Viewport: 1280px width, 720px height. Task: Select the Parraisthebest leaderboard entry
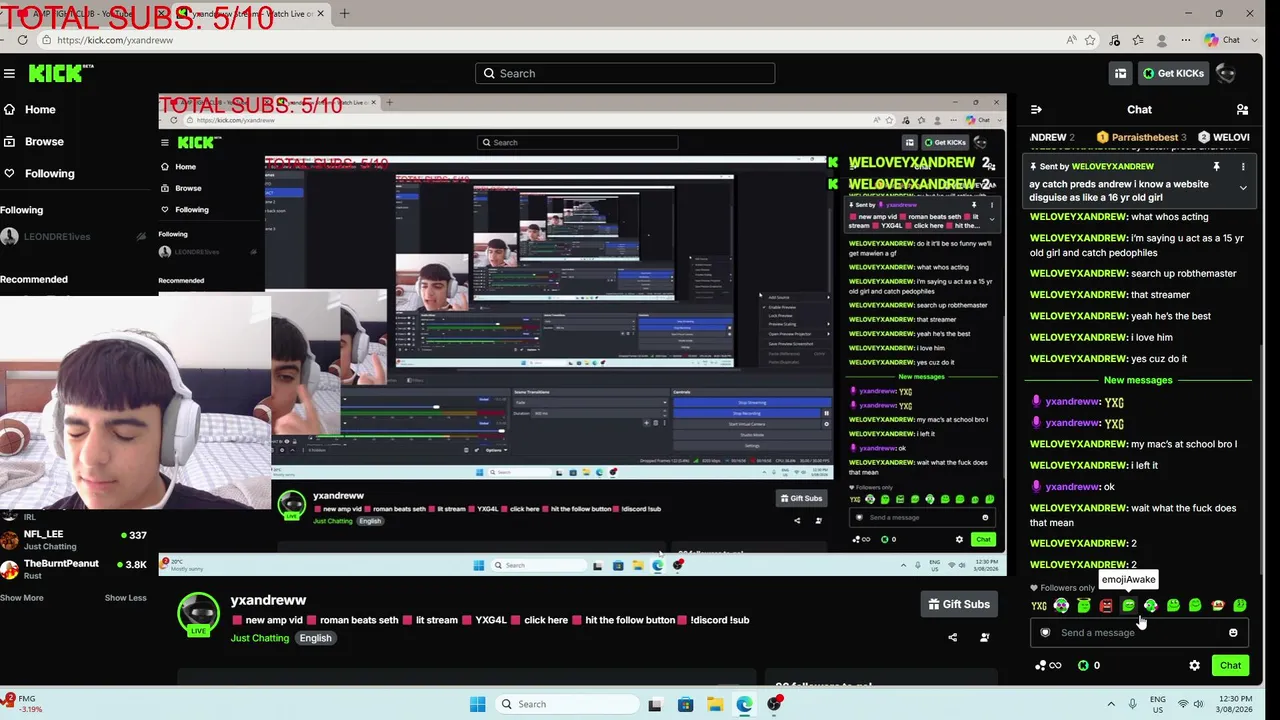pyautogui.click(x=1141, y=137)
